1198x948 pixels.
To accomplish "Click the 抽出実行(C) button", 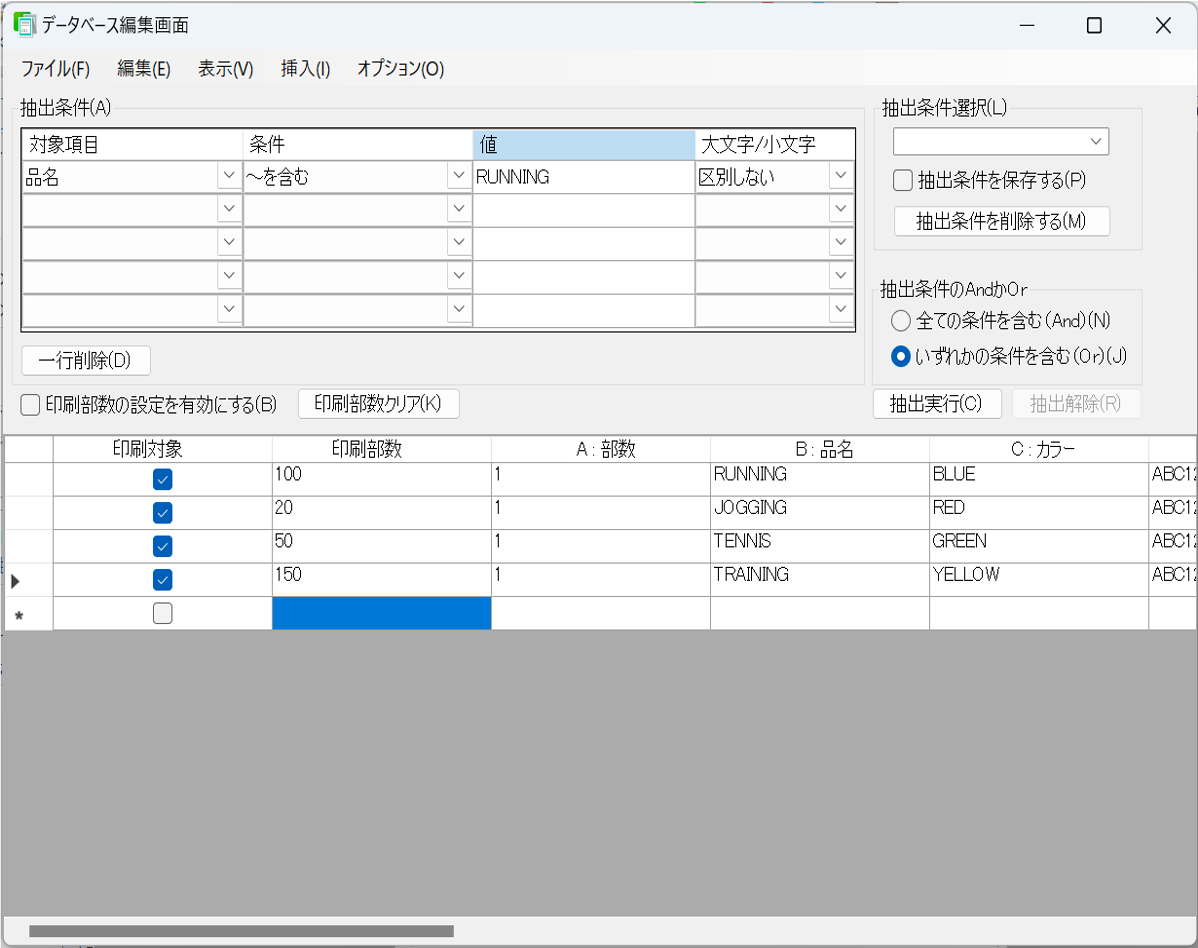I will click(936, 404).
